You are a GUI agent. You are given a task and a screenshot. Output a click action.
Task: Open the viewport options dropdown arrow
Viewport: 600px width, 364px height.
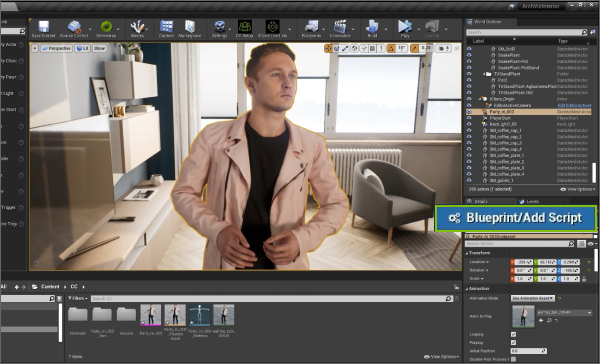[x=35, y=49]
